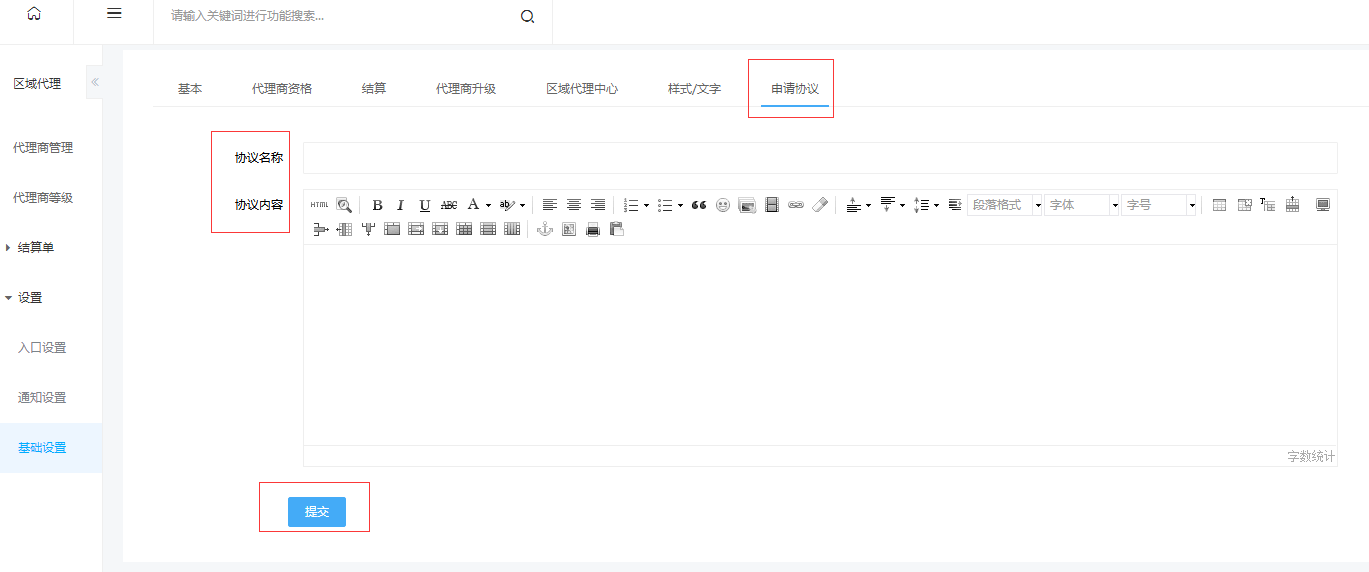Open 入口设置 in the sidebar
1369x572 pixels.
point(42,347)
